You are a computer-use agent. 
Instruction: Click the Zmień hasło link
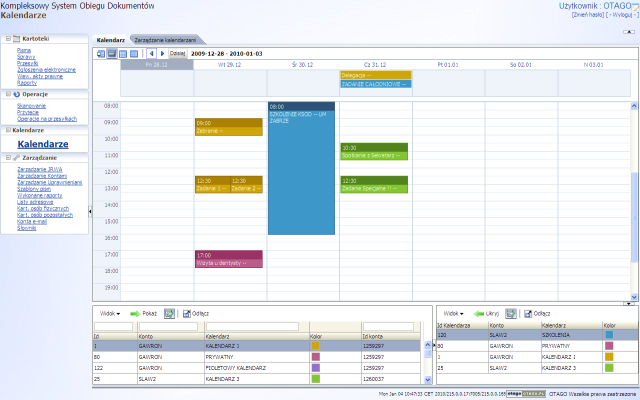(x=588, y=15)
